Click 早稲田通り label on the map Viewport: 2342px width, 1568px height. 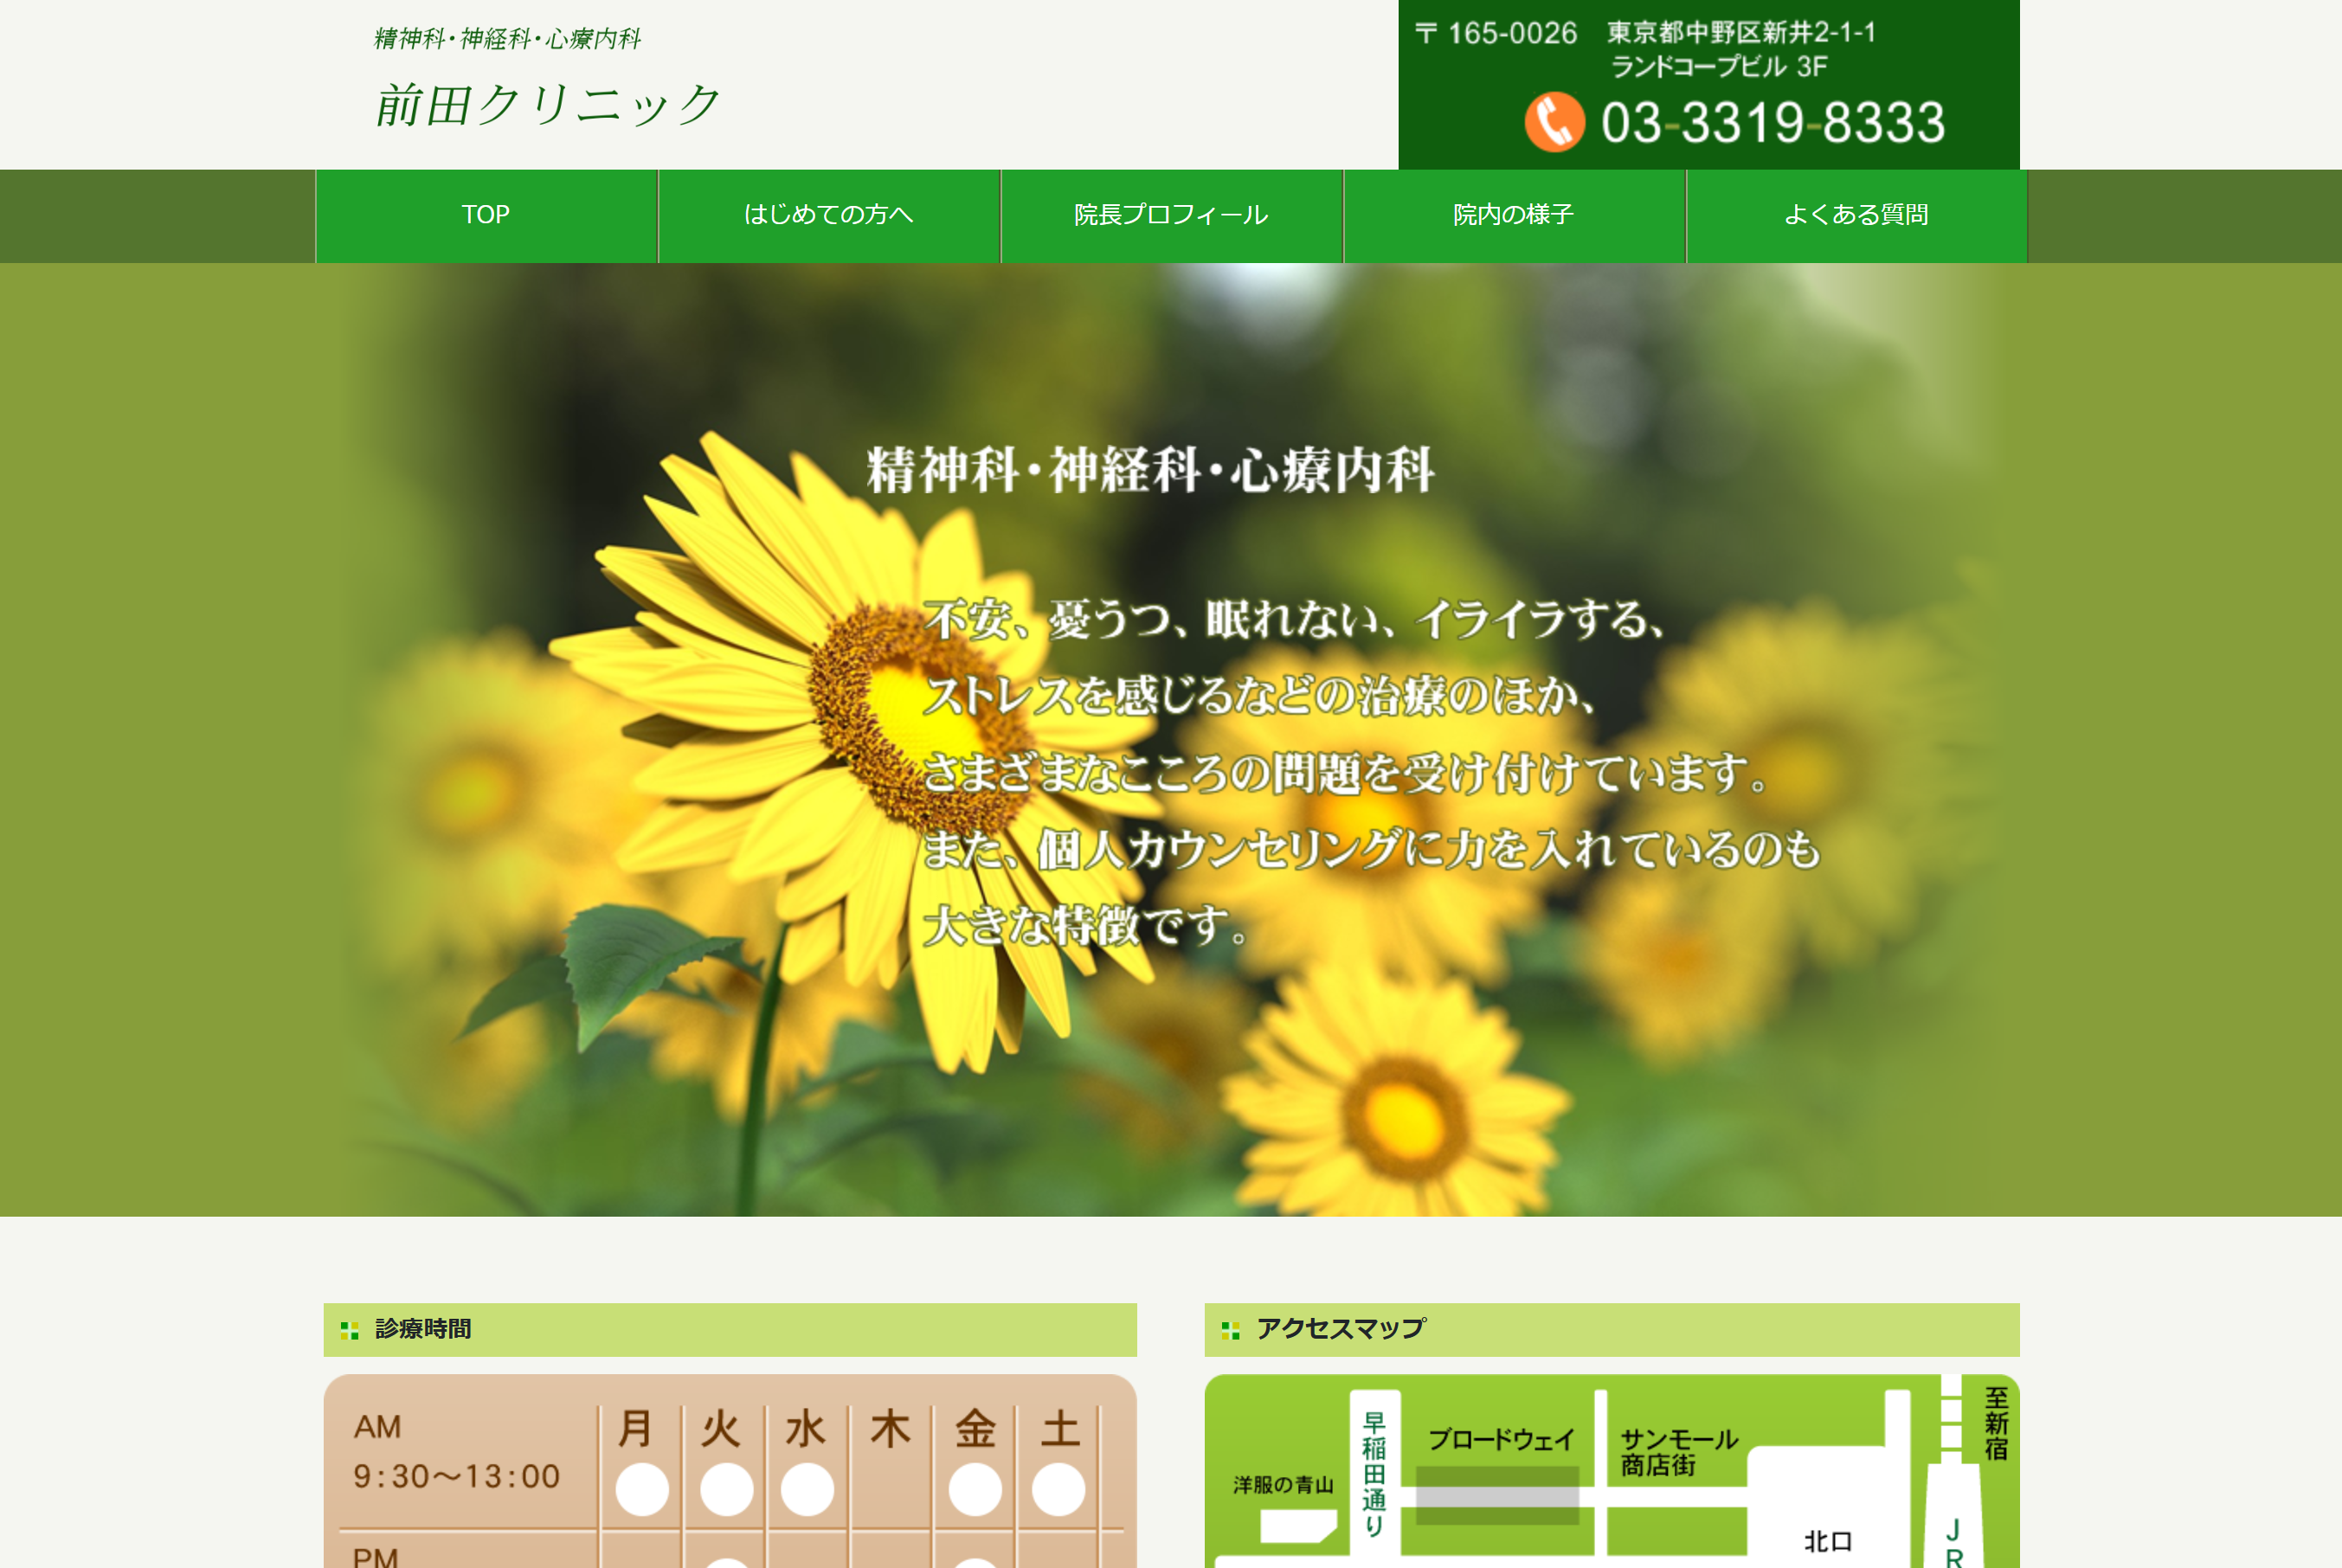(1374, 1474)
